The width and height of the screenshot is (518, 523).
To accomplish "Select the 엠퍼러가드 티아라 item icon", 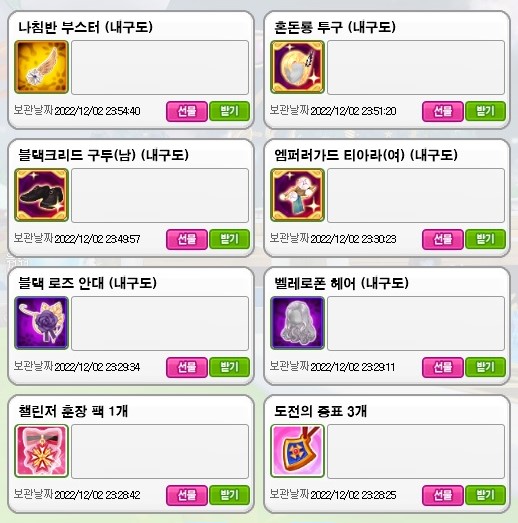I will click(298, 195).
